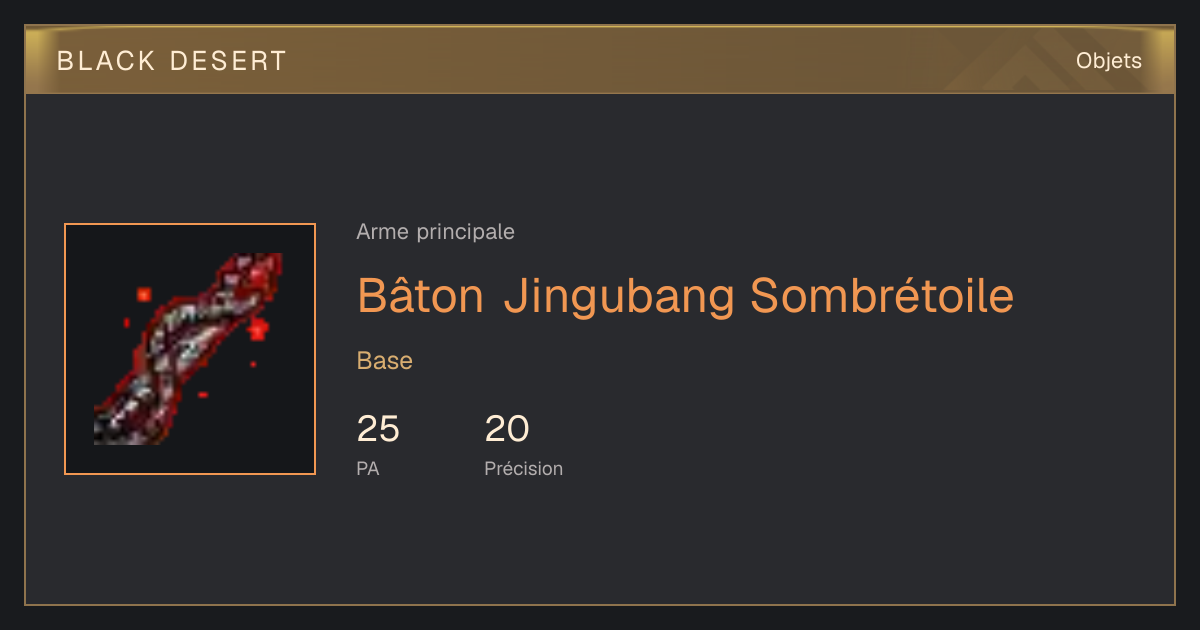Click the word DESERT in the header
Screen dimensions: 1200x630
tap(228, 61)
